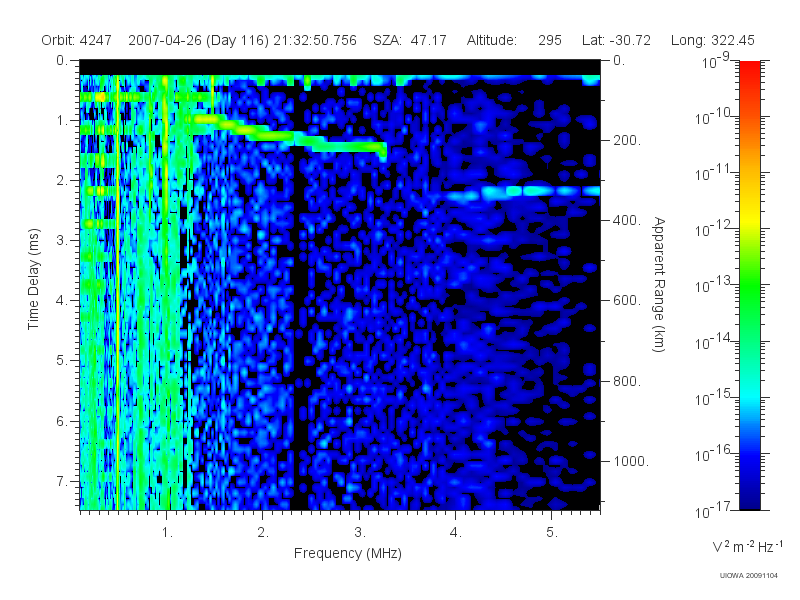Click the cyan band of the colorbar
Image resolution: width=800 pixels, height=600 pixels.
click(750, 395)
